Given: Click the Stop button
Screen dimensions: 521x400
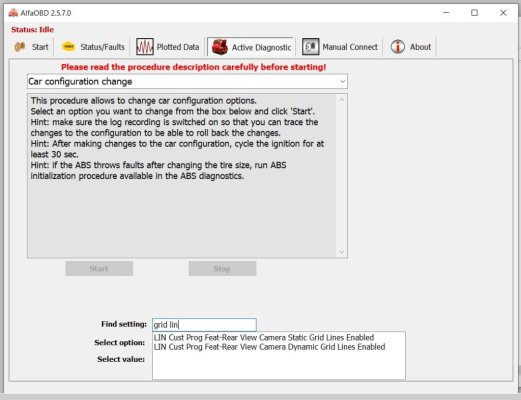Looking at the screenshot, I should pyautogui.click(x=222, y=269).
